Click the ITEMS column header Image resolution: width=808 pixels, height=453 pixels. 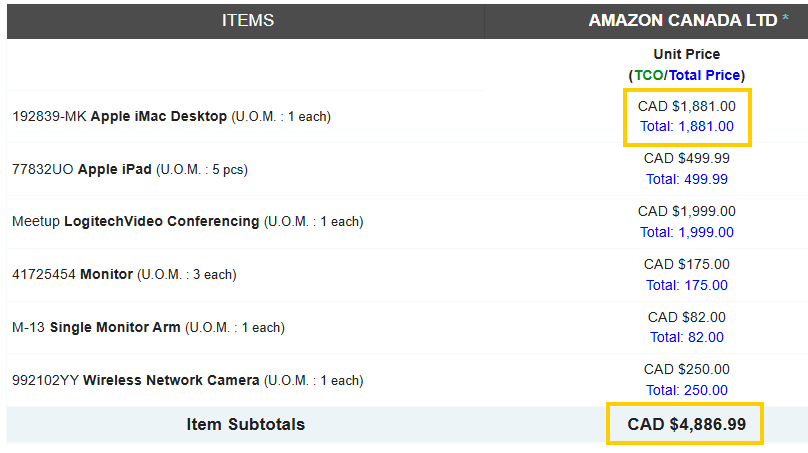tap(247, 20)
